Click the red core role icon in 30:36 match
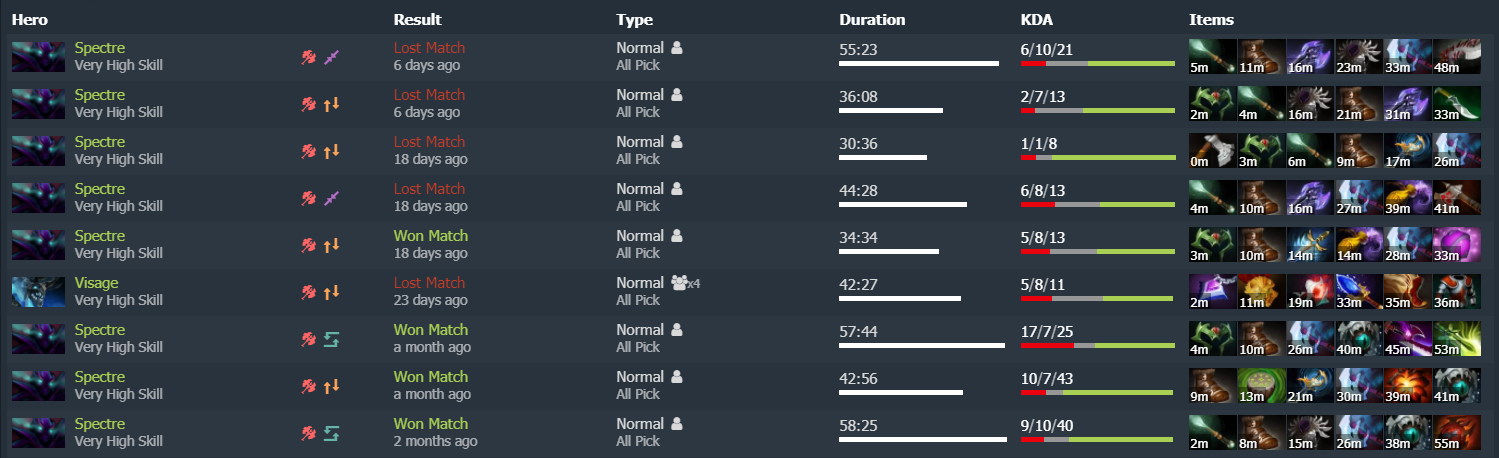 coord(309,151)
